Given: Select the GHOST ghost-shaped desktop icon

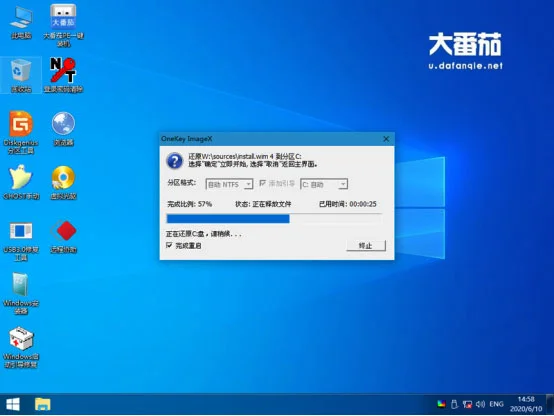Looking at the screenshot, I should point(21,182).
